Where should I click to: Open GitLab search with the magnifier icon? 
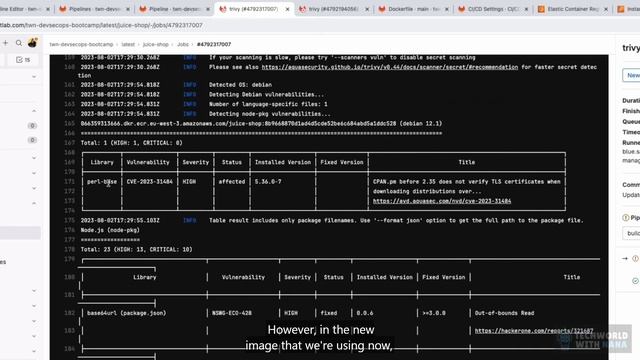click(x=19, y=43)
